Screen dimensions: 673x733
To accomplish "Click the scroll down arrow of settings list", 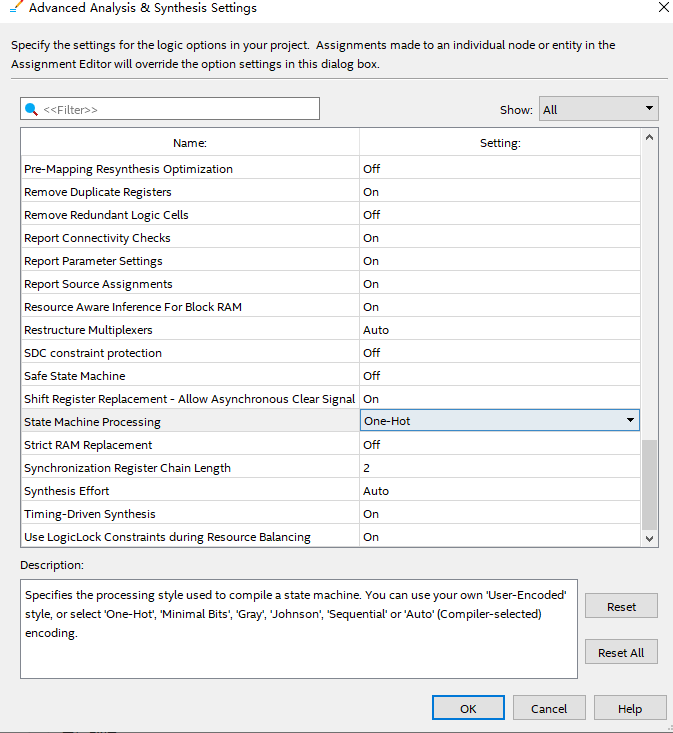I will pyautogui.click(x=649, y=537).
